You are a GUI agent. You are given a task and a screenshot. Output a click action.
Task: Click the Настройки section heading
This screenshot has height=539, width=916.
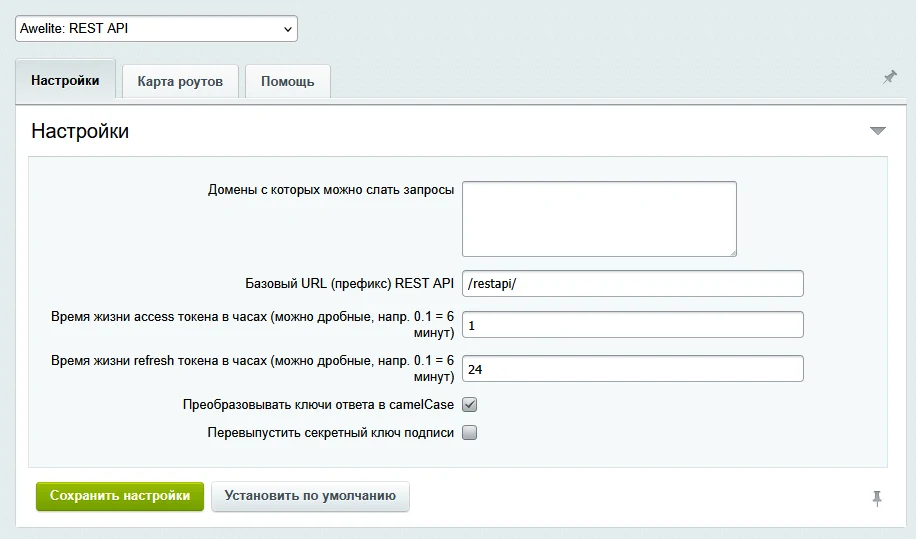[80, 131]
